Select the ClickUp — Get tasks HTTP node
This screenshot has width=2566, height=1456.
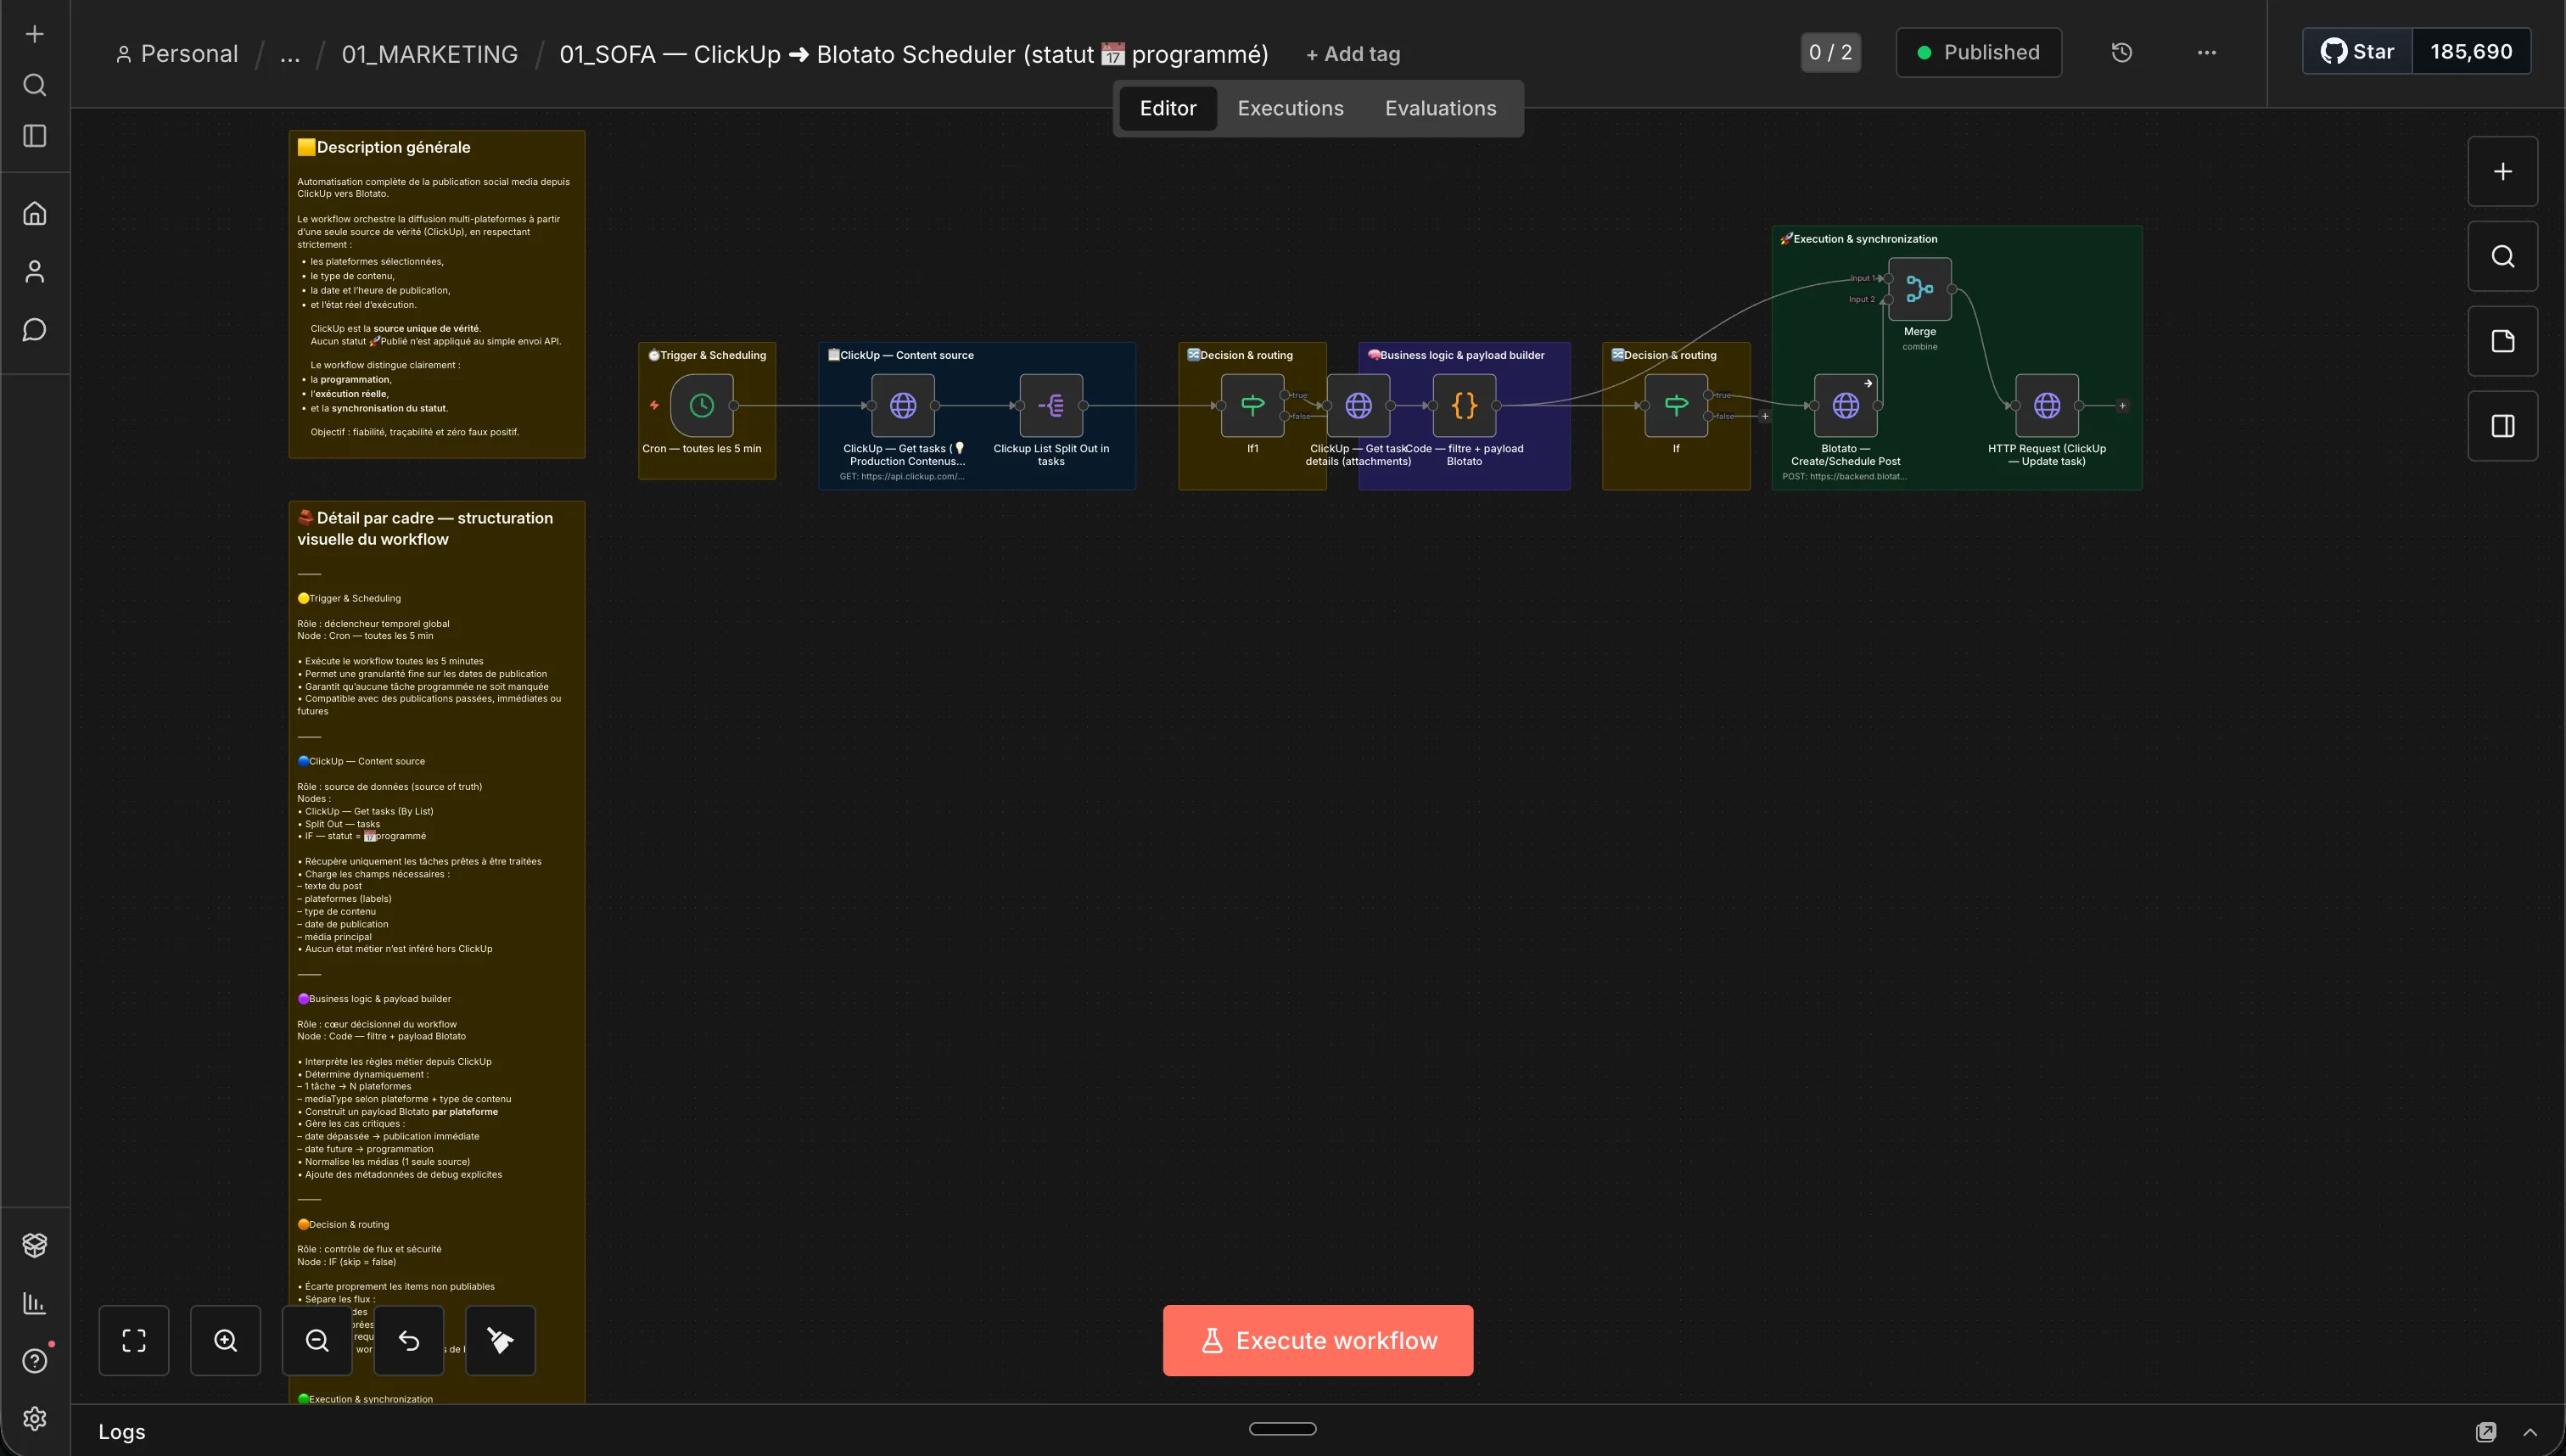903,405
